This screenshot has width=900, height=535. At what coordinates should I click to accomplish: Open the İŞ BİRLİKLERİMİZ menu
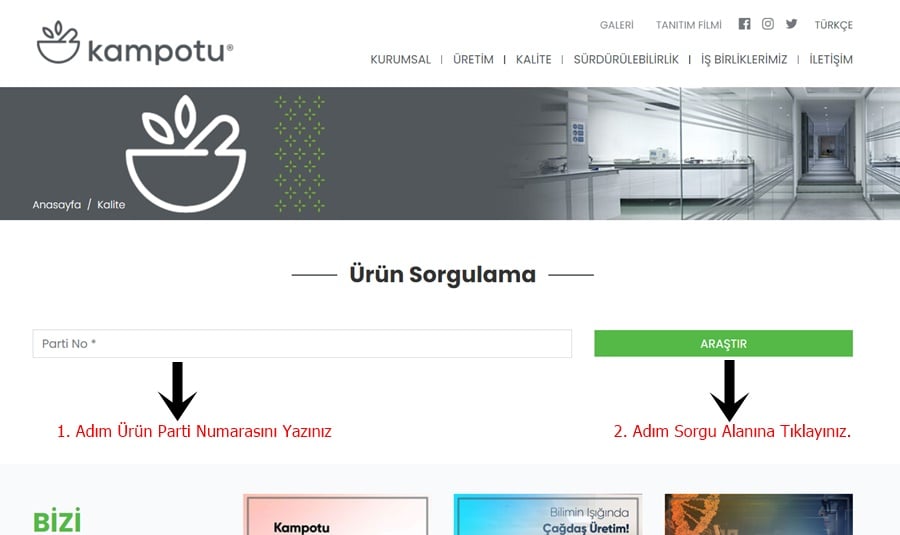click(x=744, y=60)
